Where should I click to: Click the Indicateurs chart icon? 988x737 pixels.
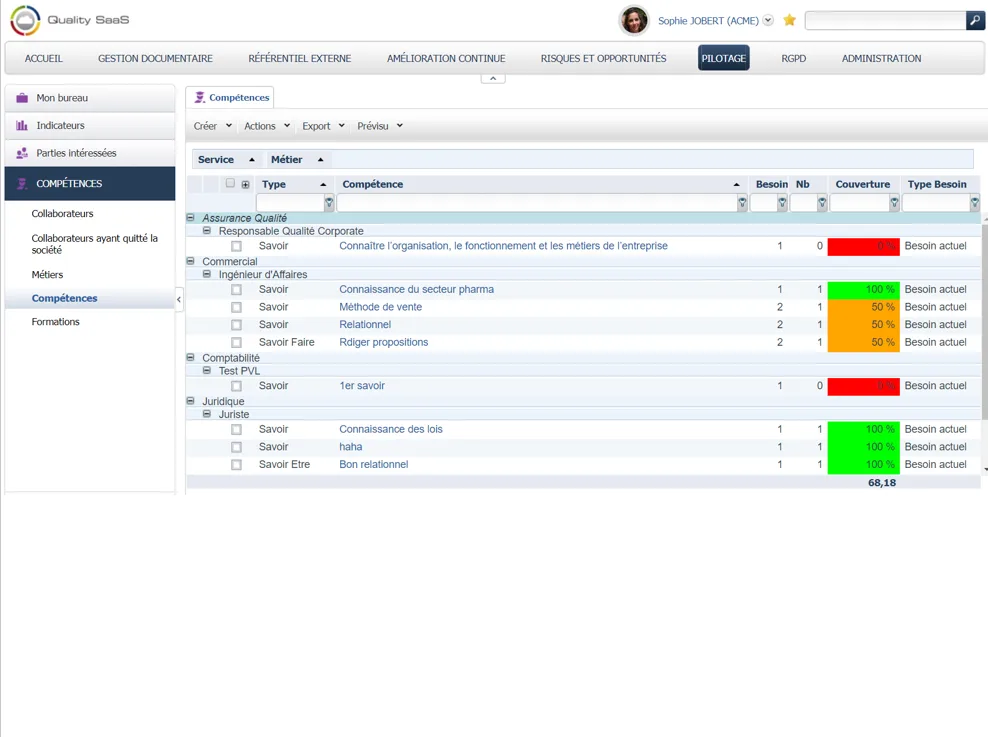pyautogui.click(x=22, y=125)
